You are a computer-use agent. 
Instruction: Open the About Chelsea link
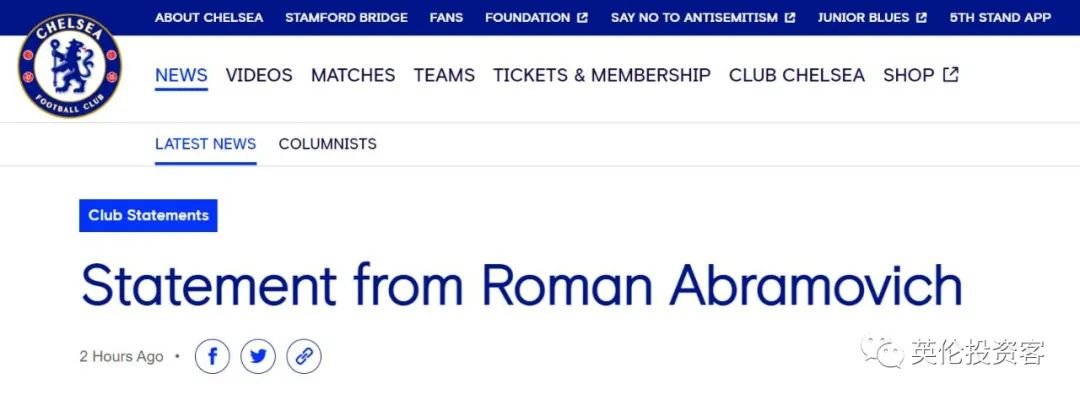(x=209, y=18)
